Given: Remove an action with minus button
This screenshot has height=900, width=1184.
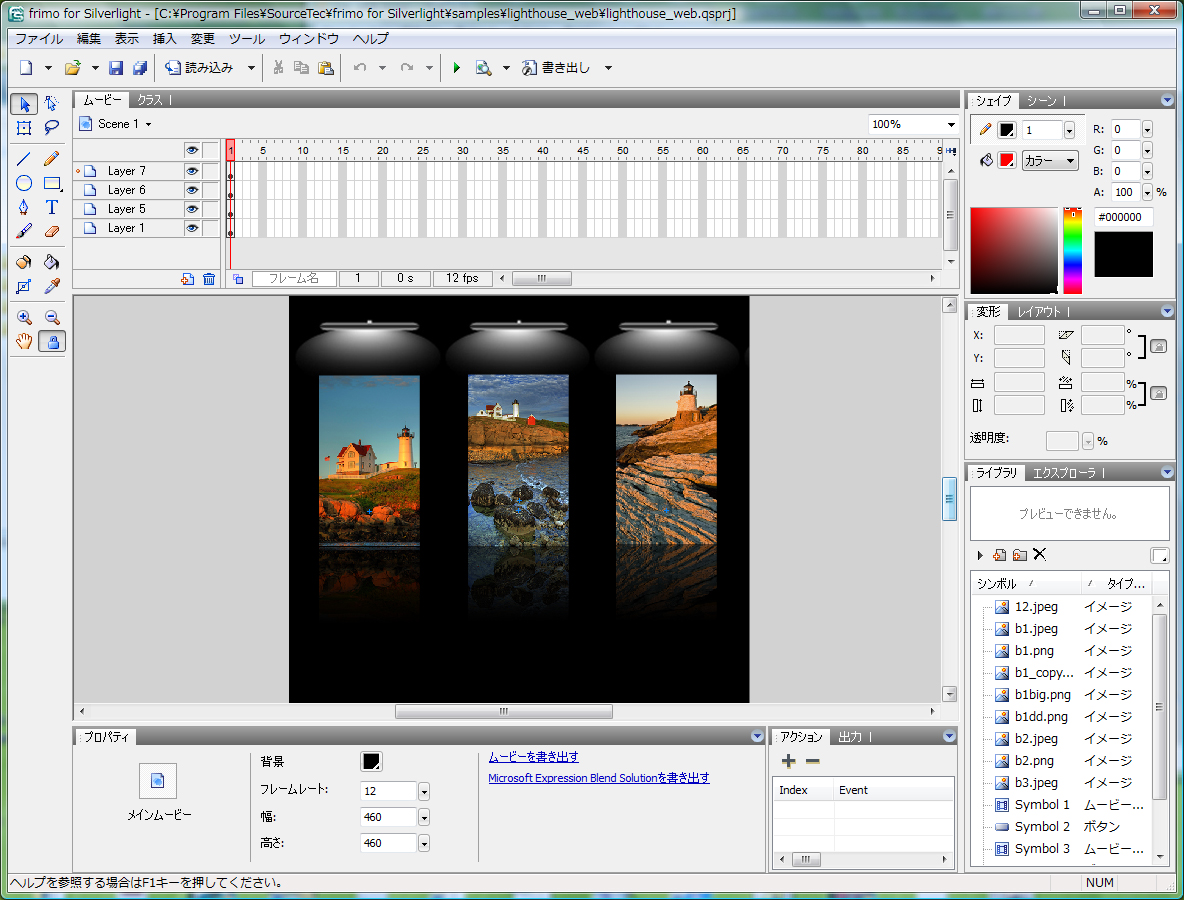Looking at the screenshot, I should (812, 761).
